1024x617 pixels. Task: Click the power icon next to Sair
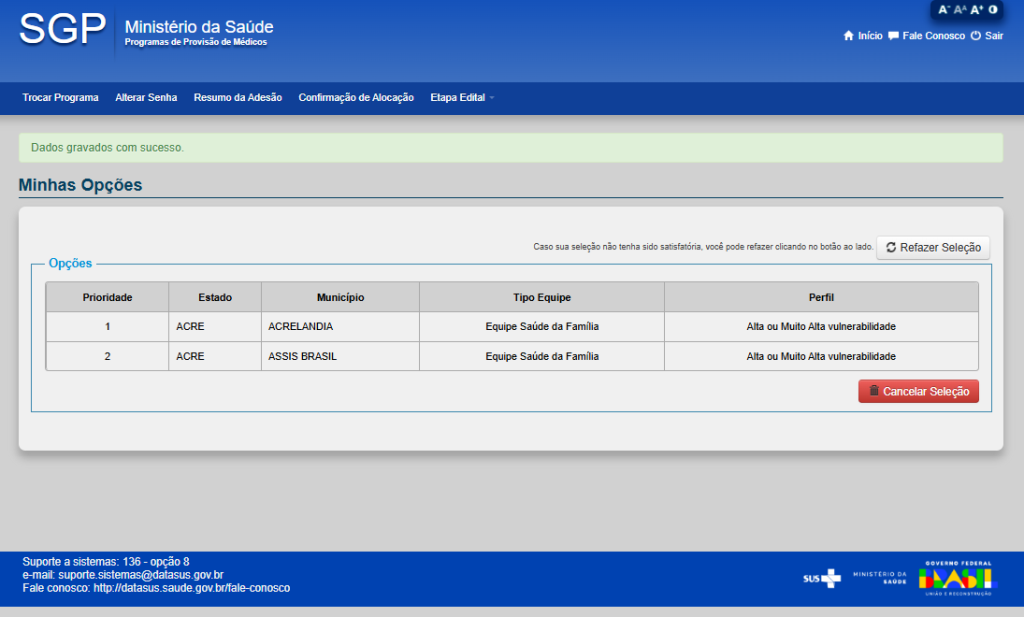(x=976, y=36)
